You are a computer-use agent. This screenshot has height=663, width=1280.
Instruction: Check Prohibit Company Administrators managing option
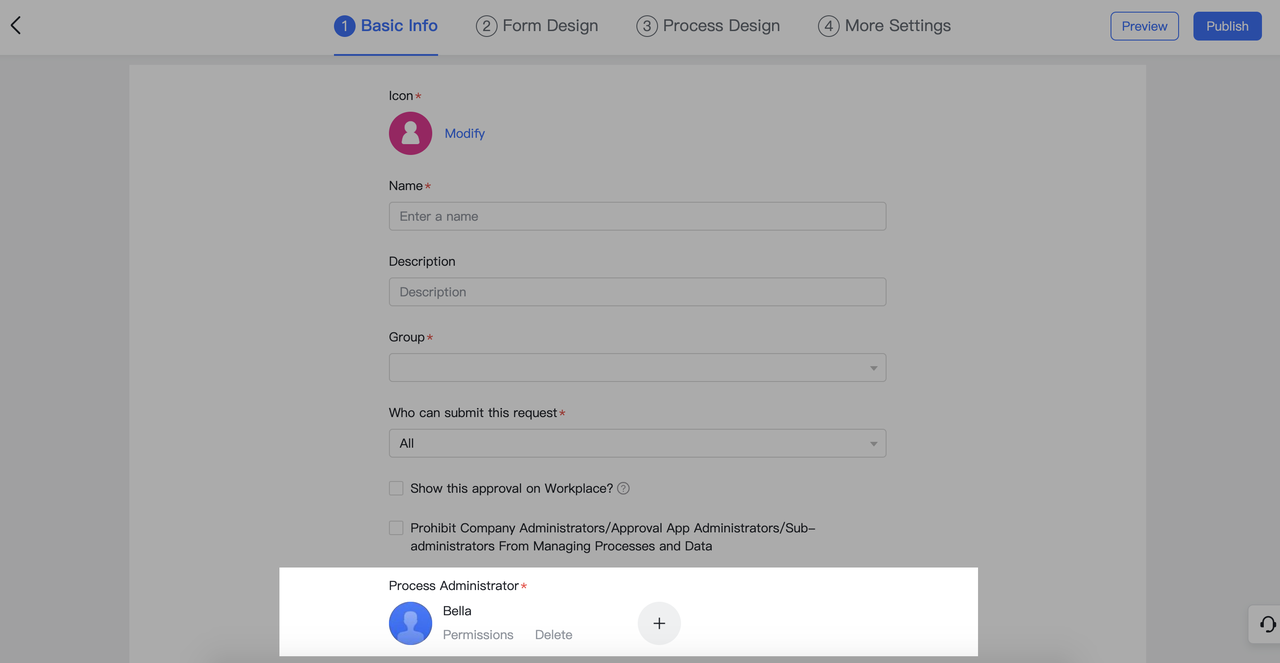pyautogui.click(x=396, y=528)
